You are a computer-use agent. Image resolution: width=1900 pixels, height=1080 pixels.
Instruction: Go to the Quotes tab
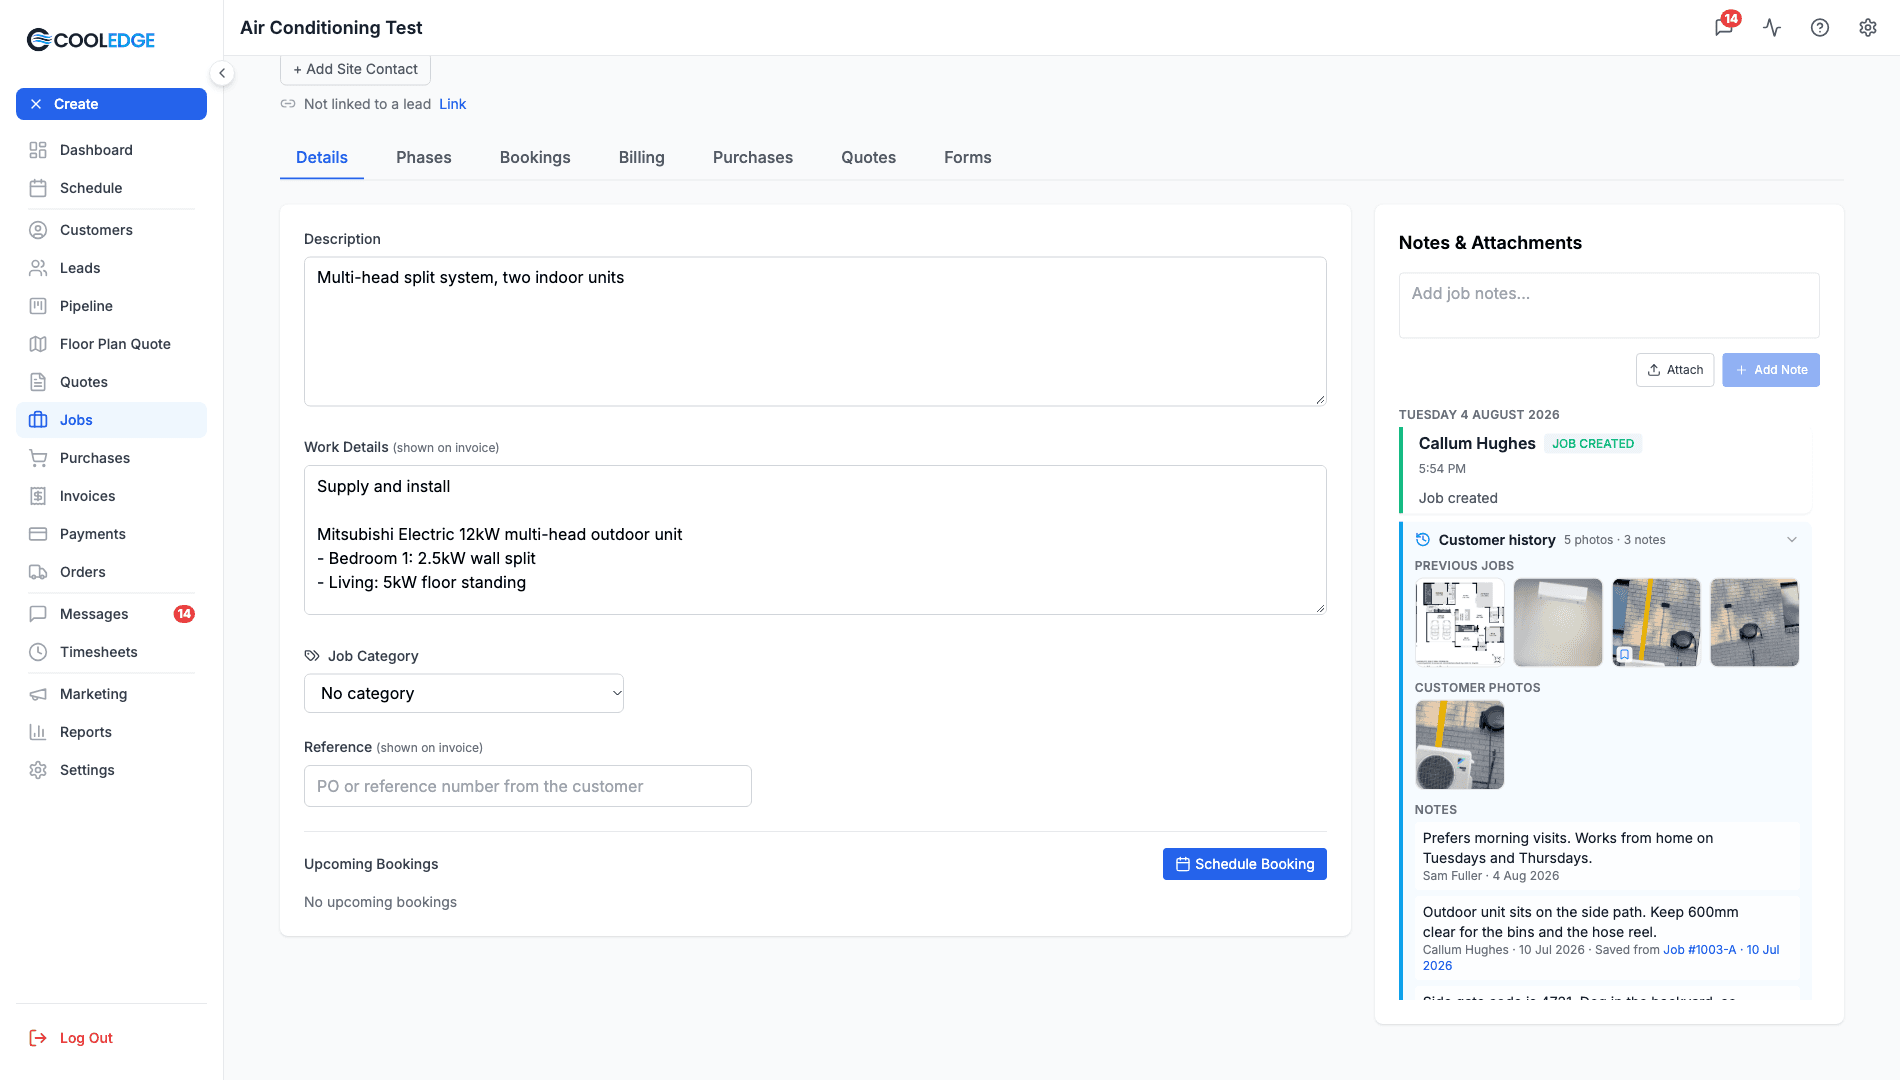(x=869, y=158)
